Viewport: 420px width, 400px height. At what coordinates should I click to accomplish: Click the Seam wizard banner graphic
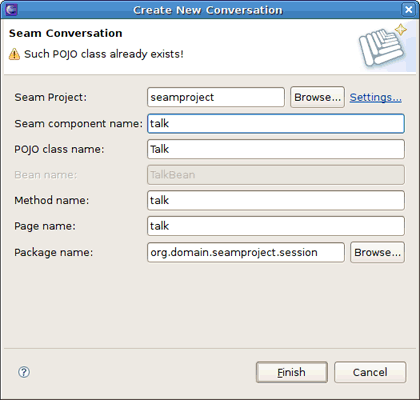pyautogui.click(x=383, y=46)
